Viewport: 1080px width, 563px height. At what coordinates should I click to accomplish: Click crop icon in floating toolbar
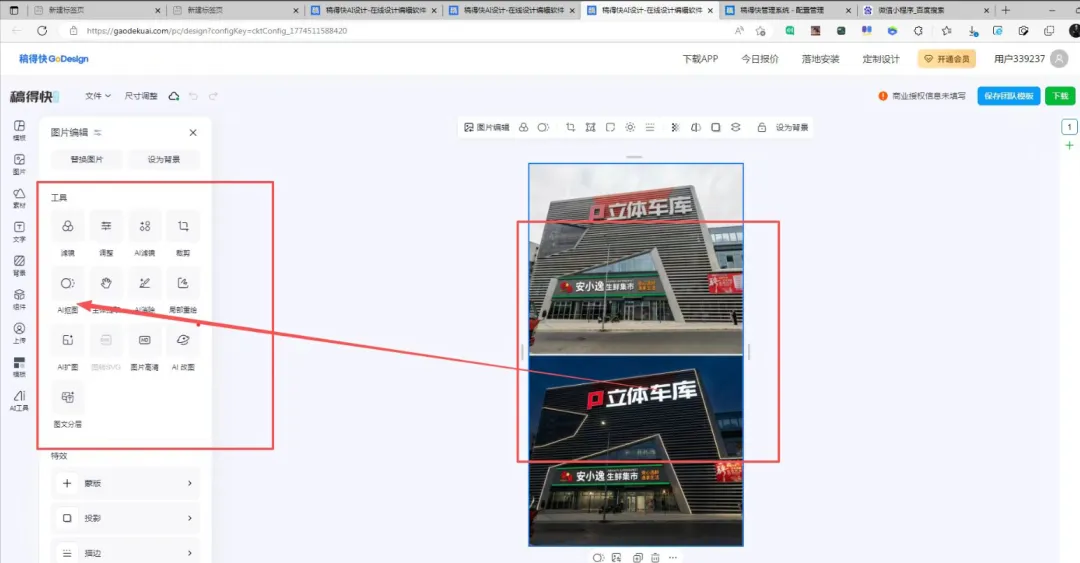tap(570, 127)
